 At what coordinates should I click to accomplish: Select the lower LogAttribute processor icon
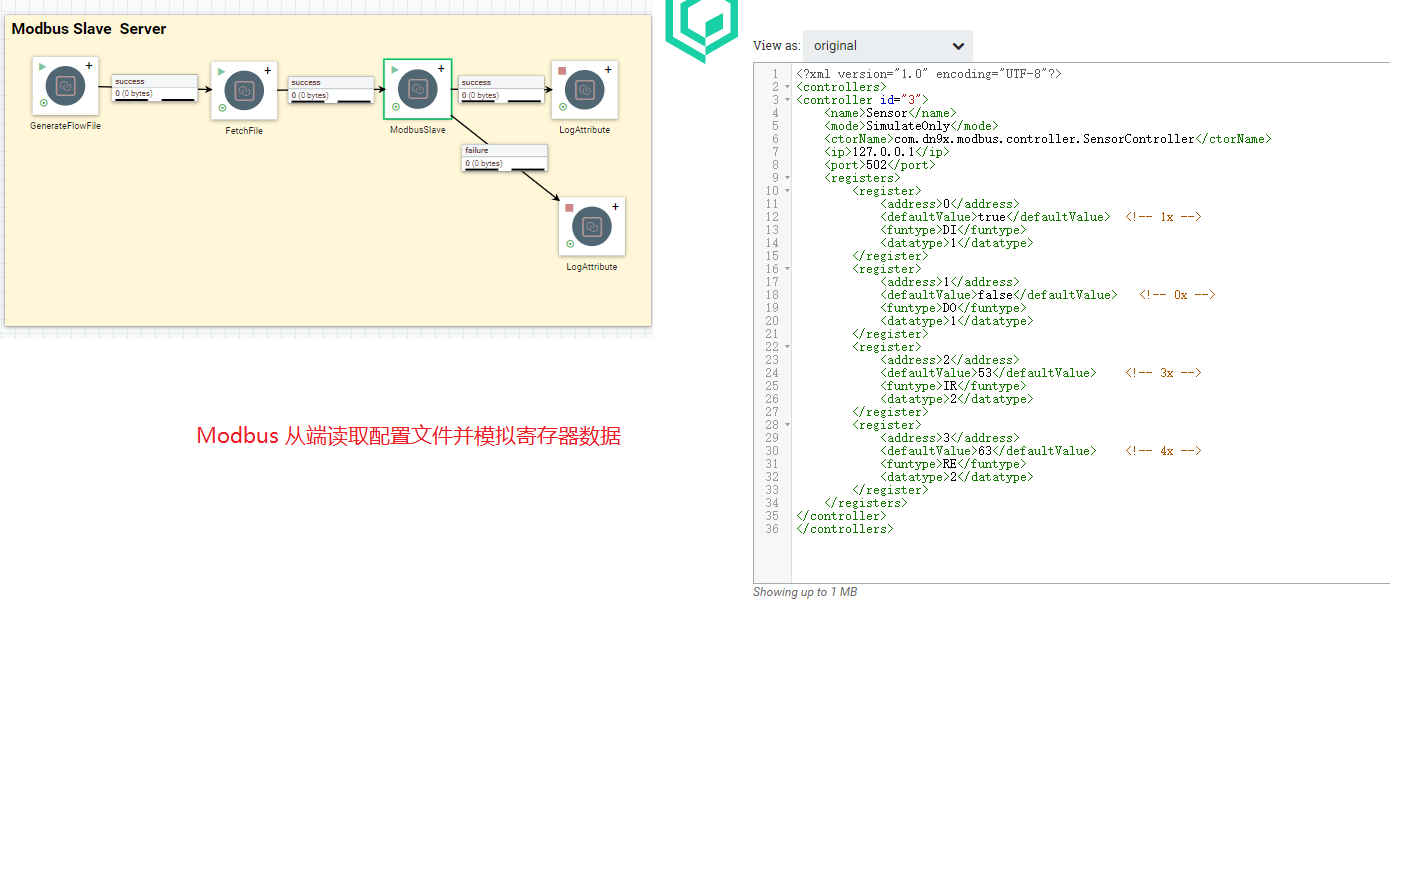pyautogui.click(x=591, y=227)
